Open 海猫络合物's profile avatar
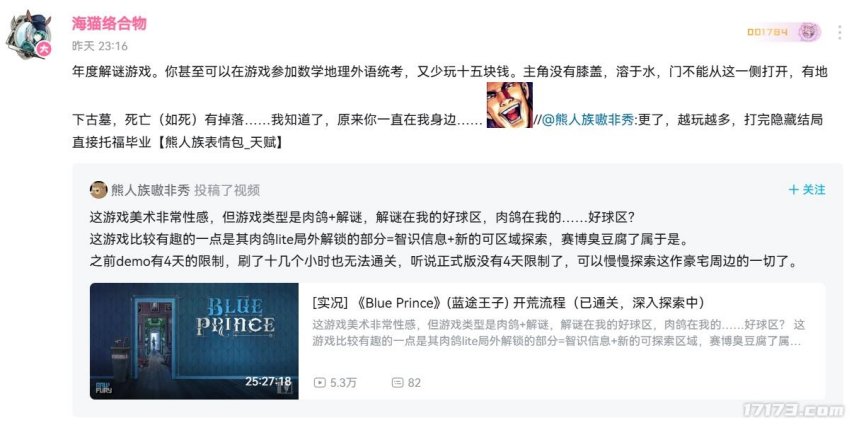 click(x=28, y=35)
